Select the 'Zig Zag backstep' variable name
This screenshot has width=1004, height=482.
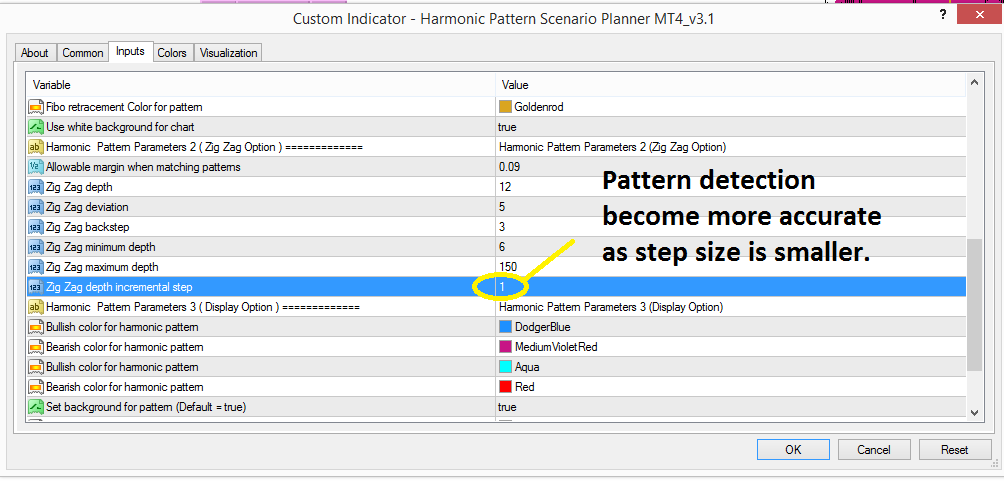point(86,227)
